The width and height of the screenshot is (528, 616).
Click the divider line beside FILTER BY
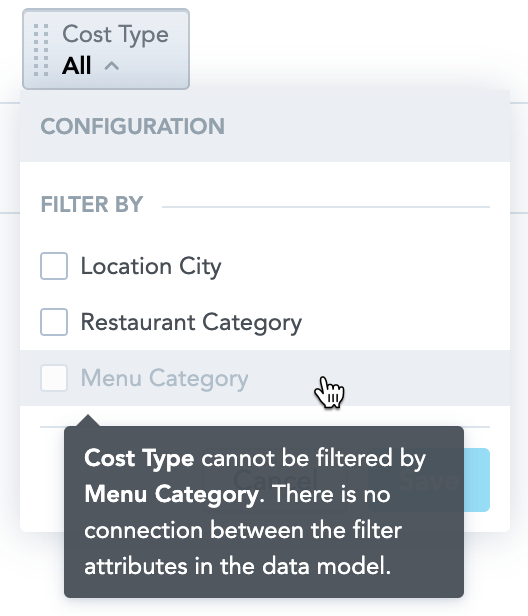326,207
